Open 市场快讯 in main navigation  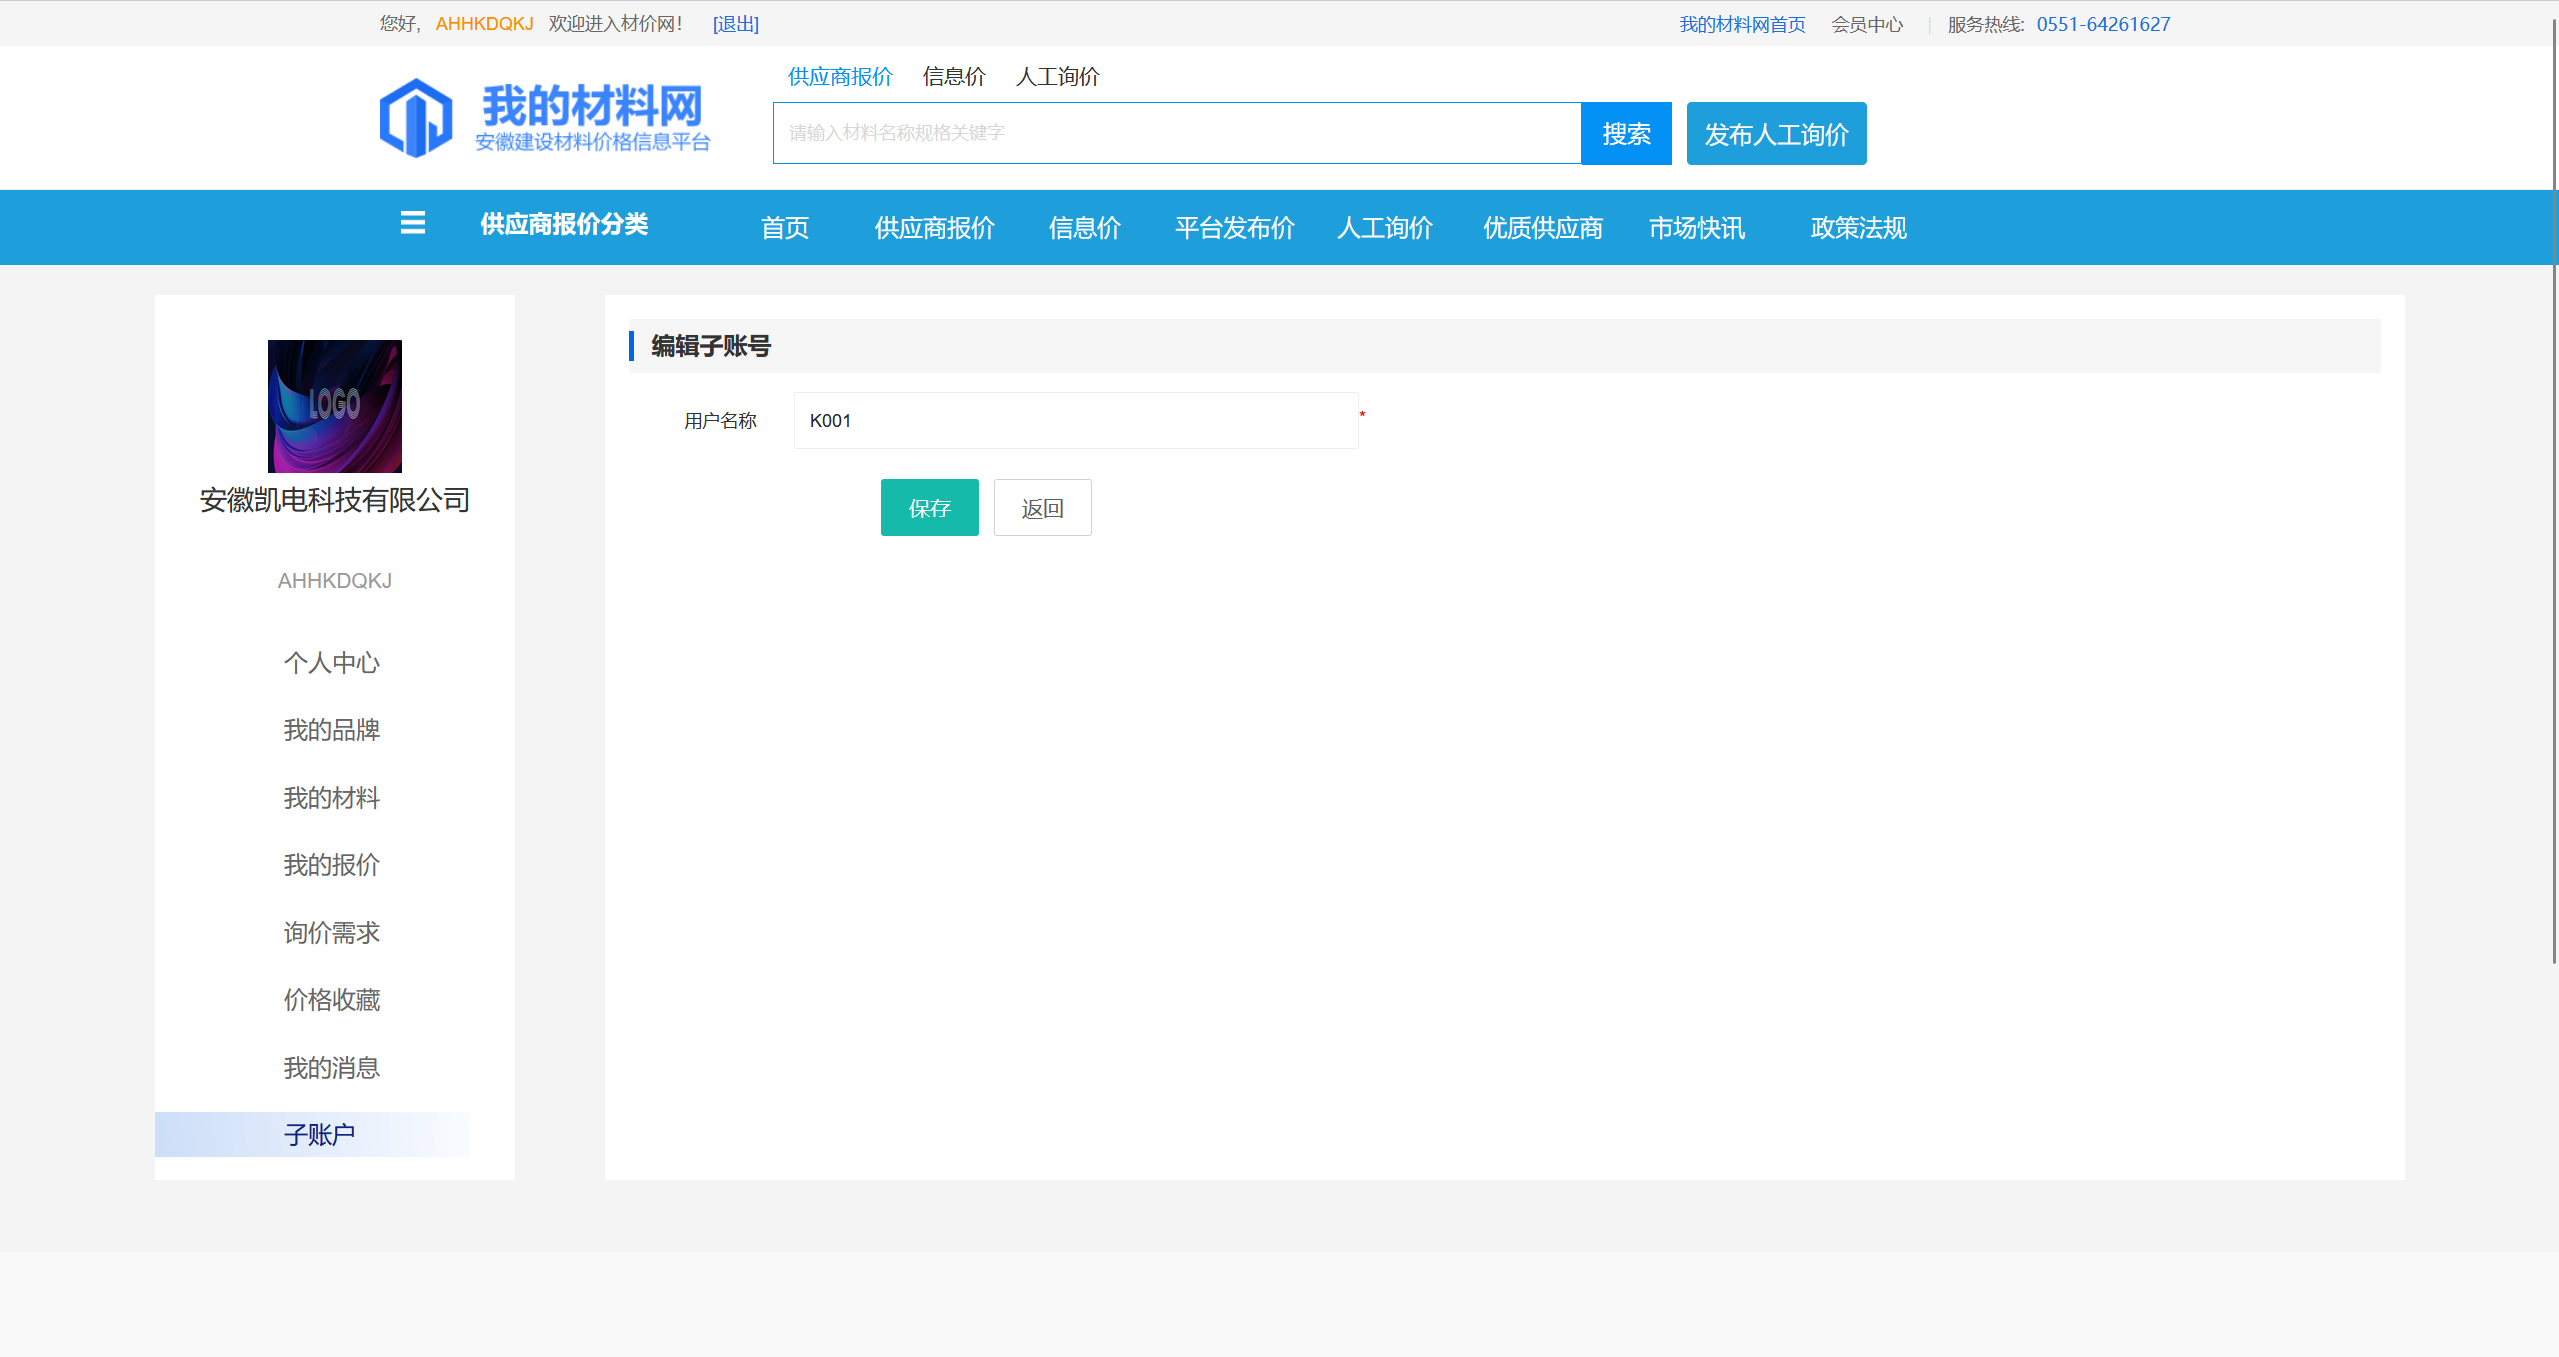point(1696,228)
